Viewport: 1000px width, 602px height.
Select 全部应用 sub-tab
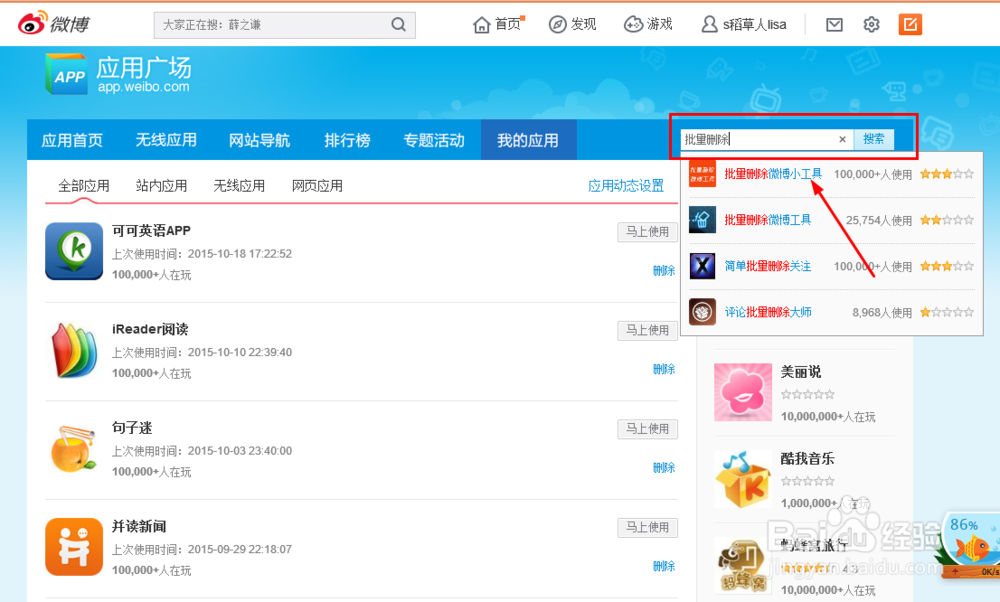(x=84, y=186)
